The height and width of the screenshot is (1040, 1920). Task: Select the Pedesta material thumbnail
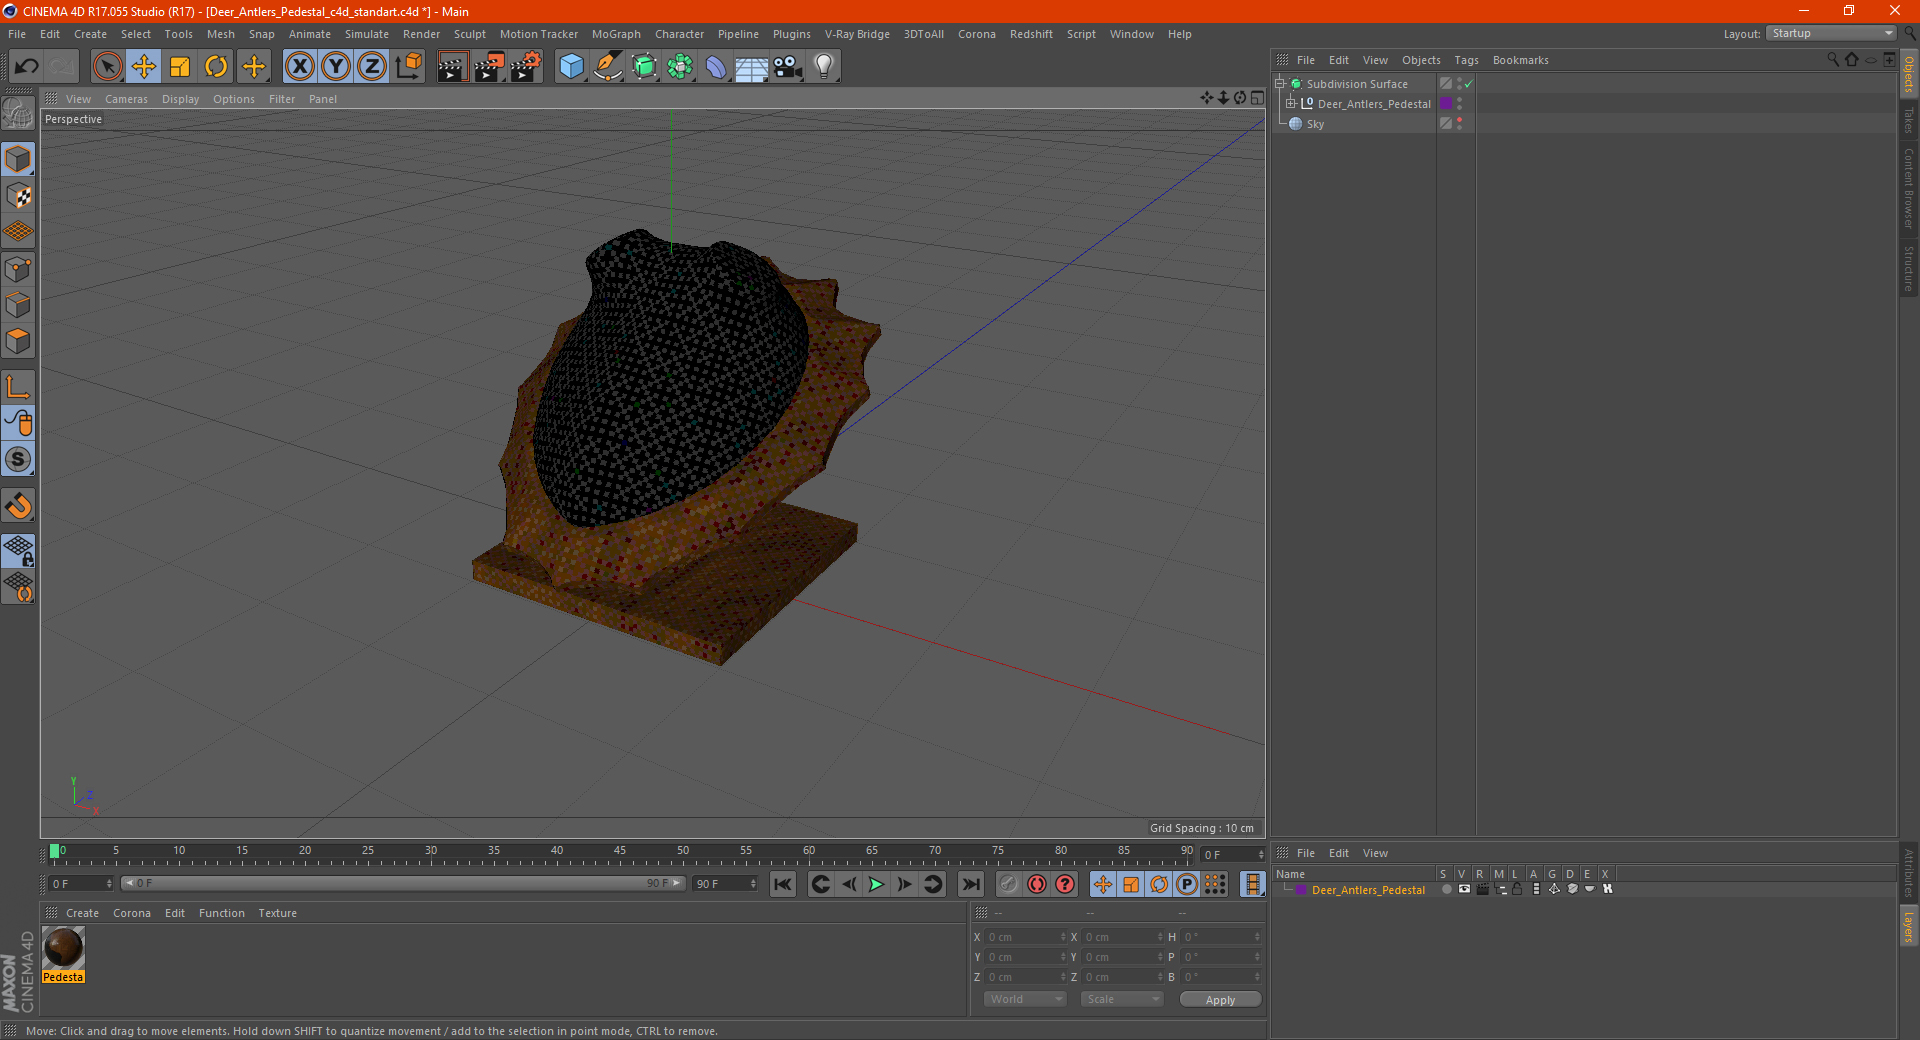(63, 947)
